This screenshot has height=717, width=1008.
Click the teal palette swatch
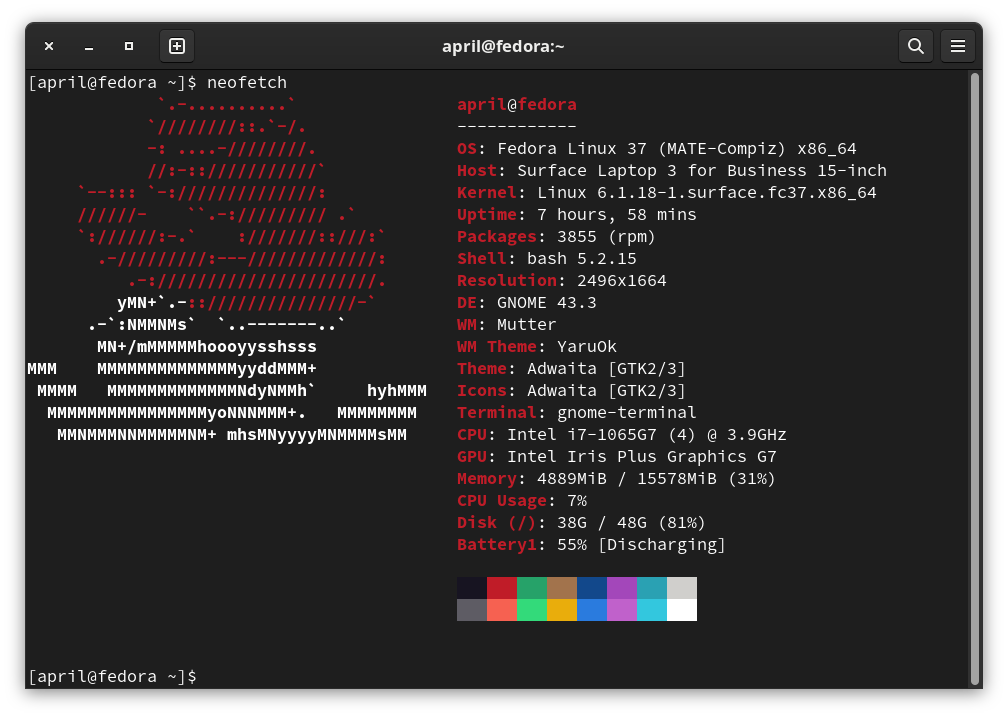point(652,588)
